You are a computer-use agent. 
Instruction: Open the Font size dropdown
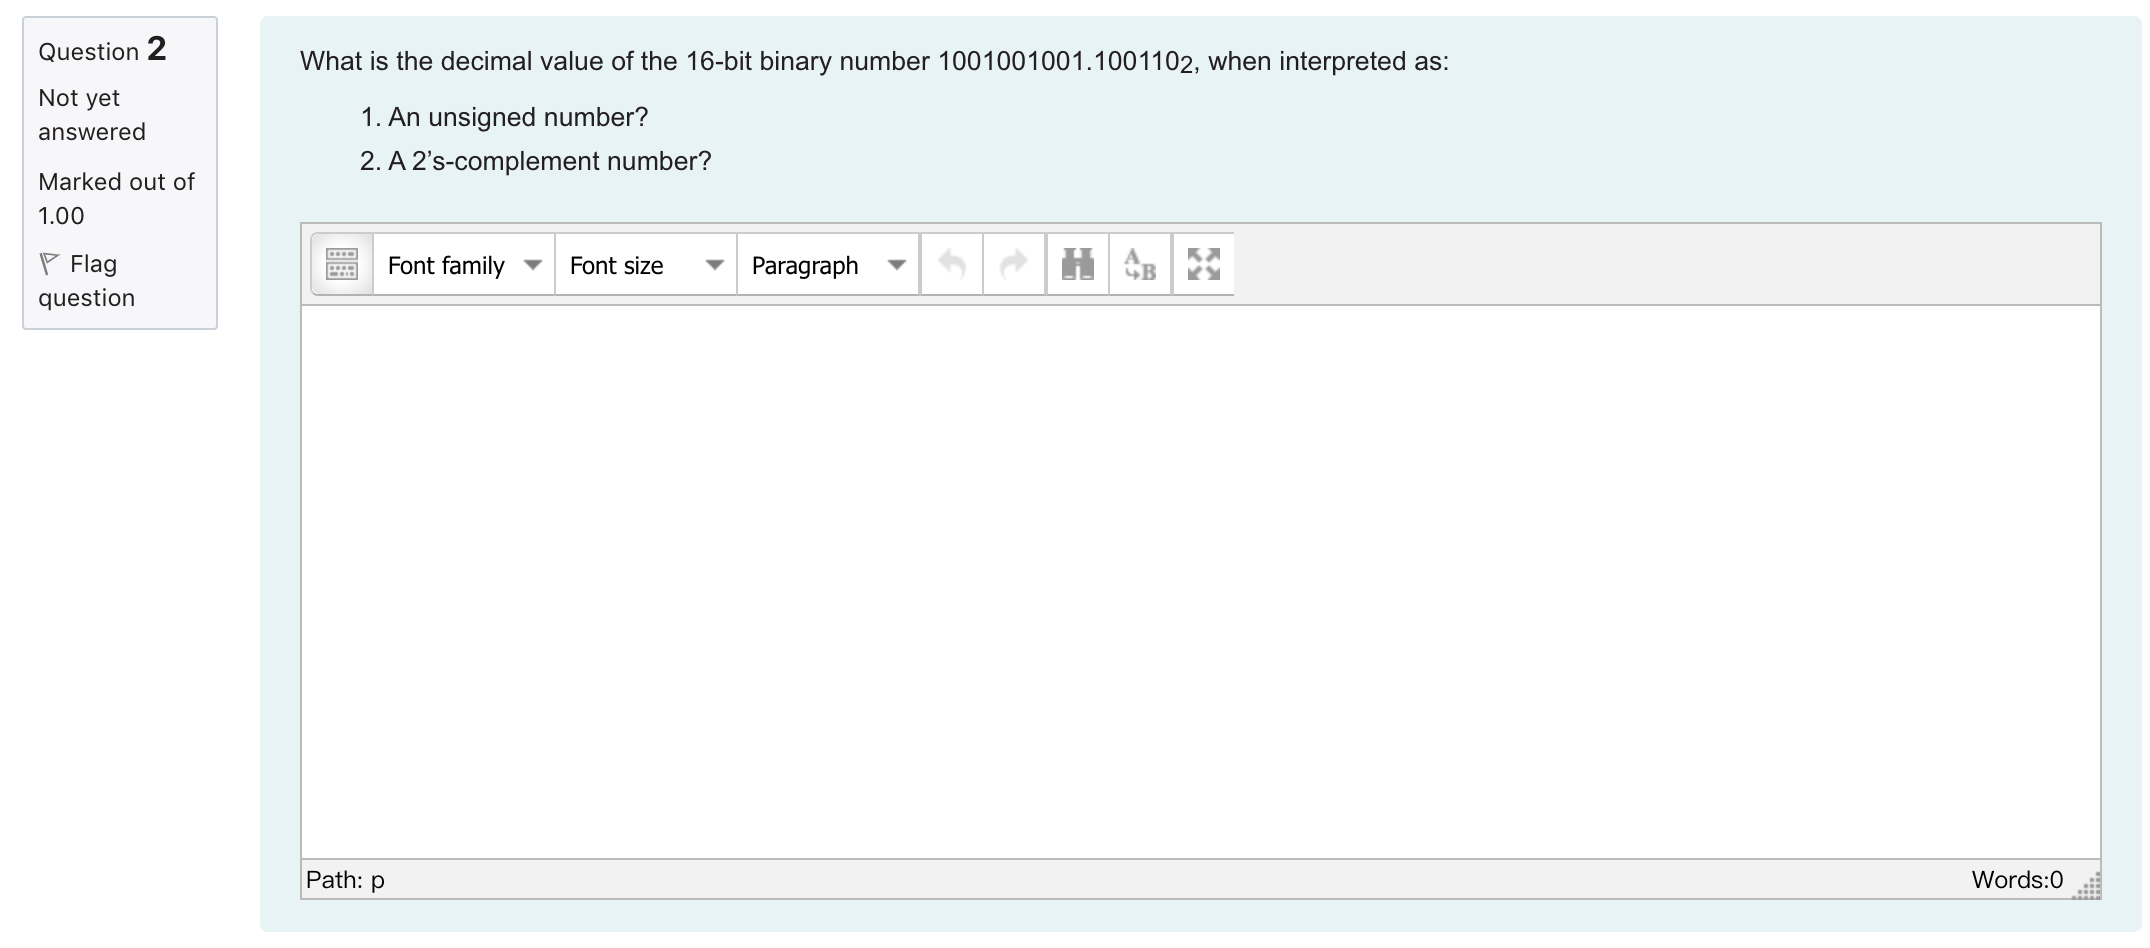tap(616, 264)
